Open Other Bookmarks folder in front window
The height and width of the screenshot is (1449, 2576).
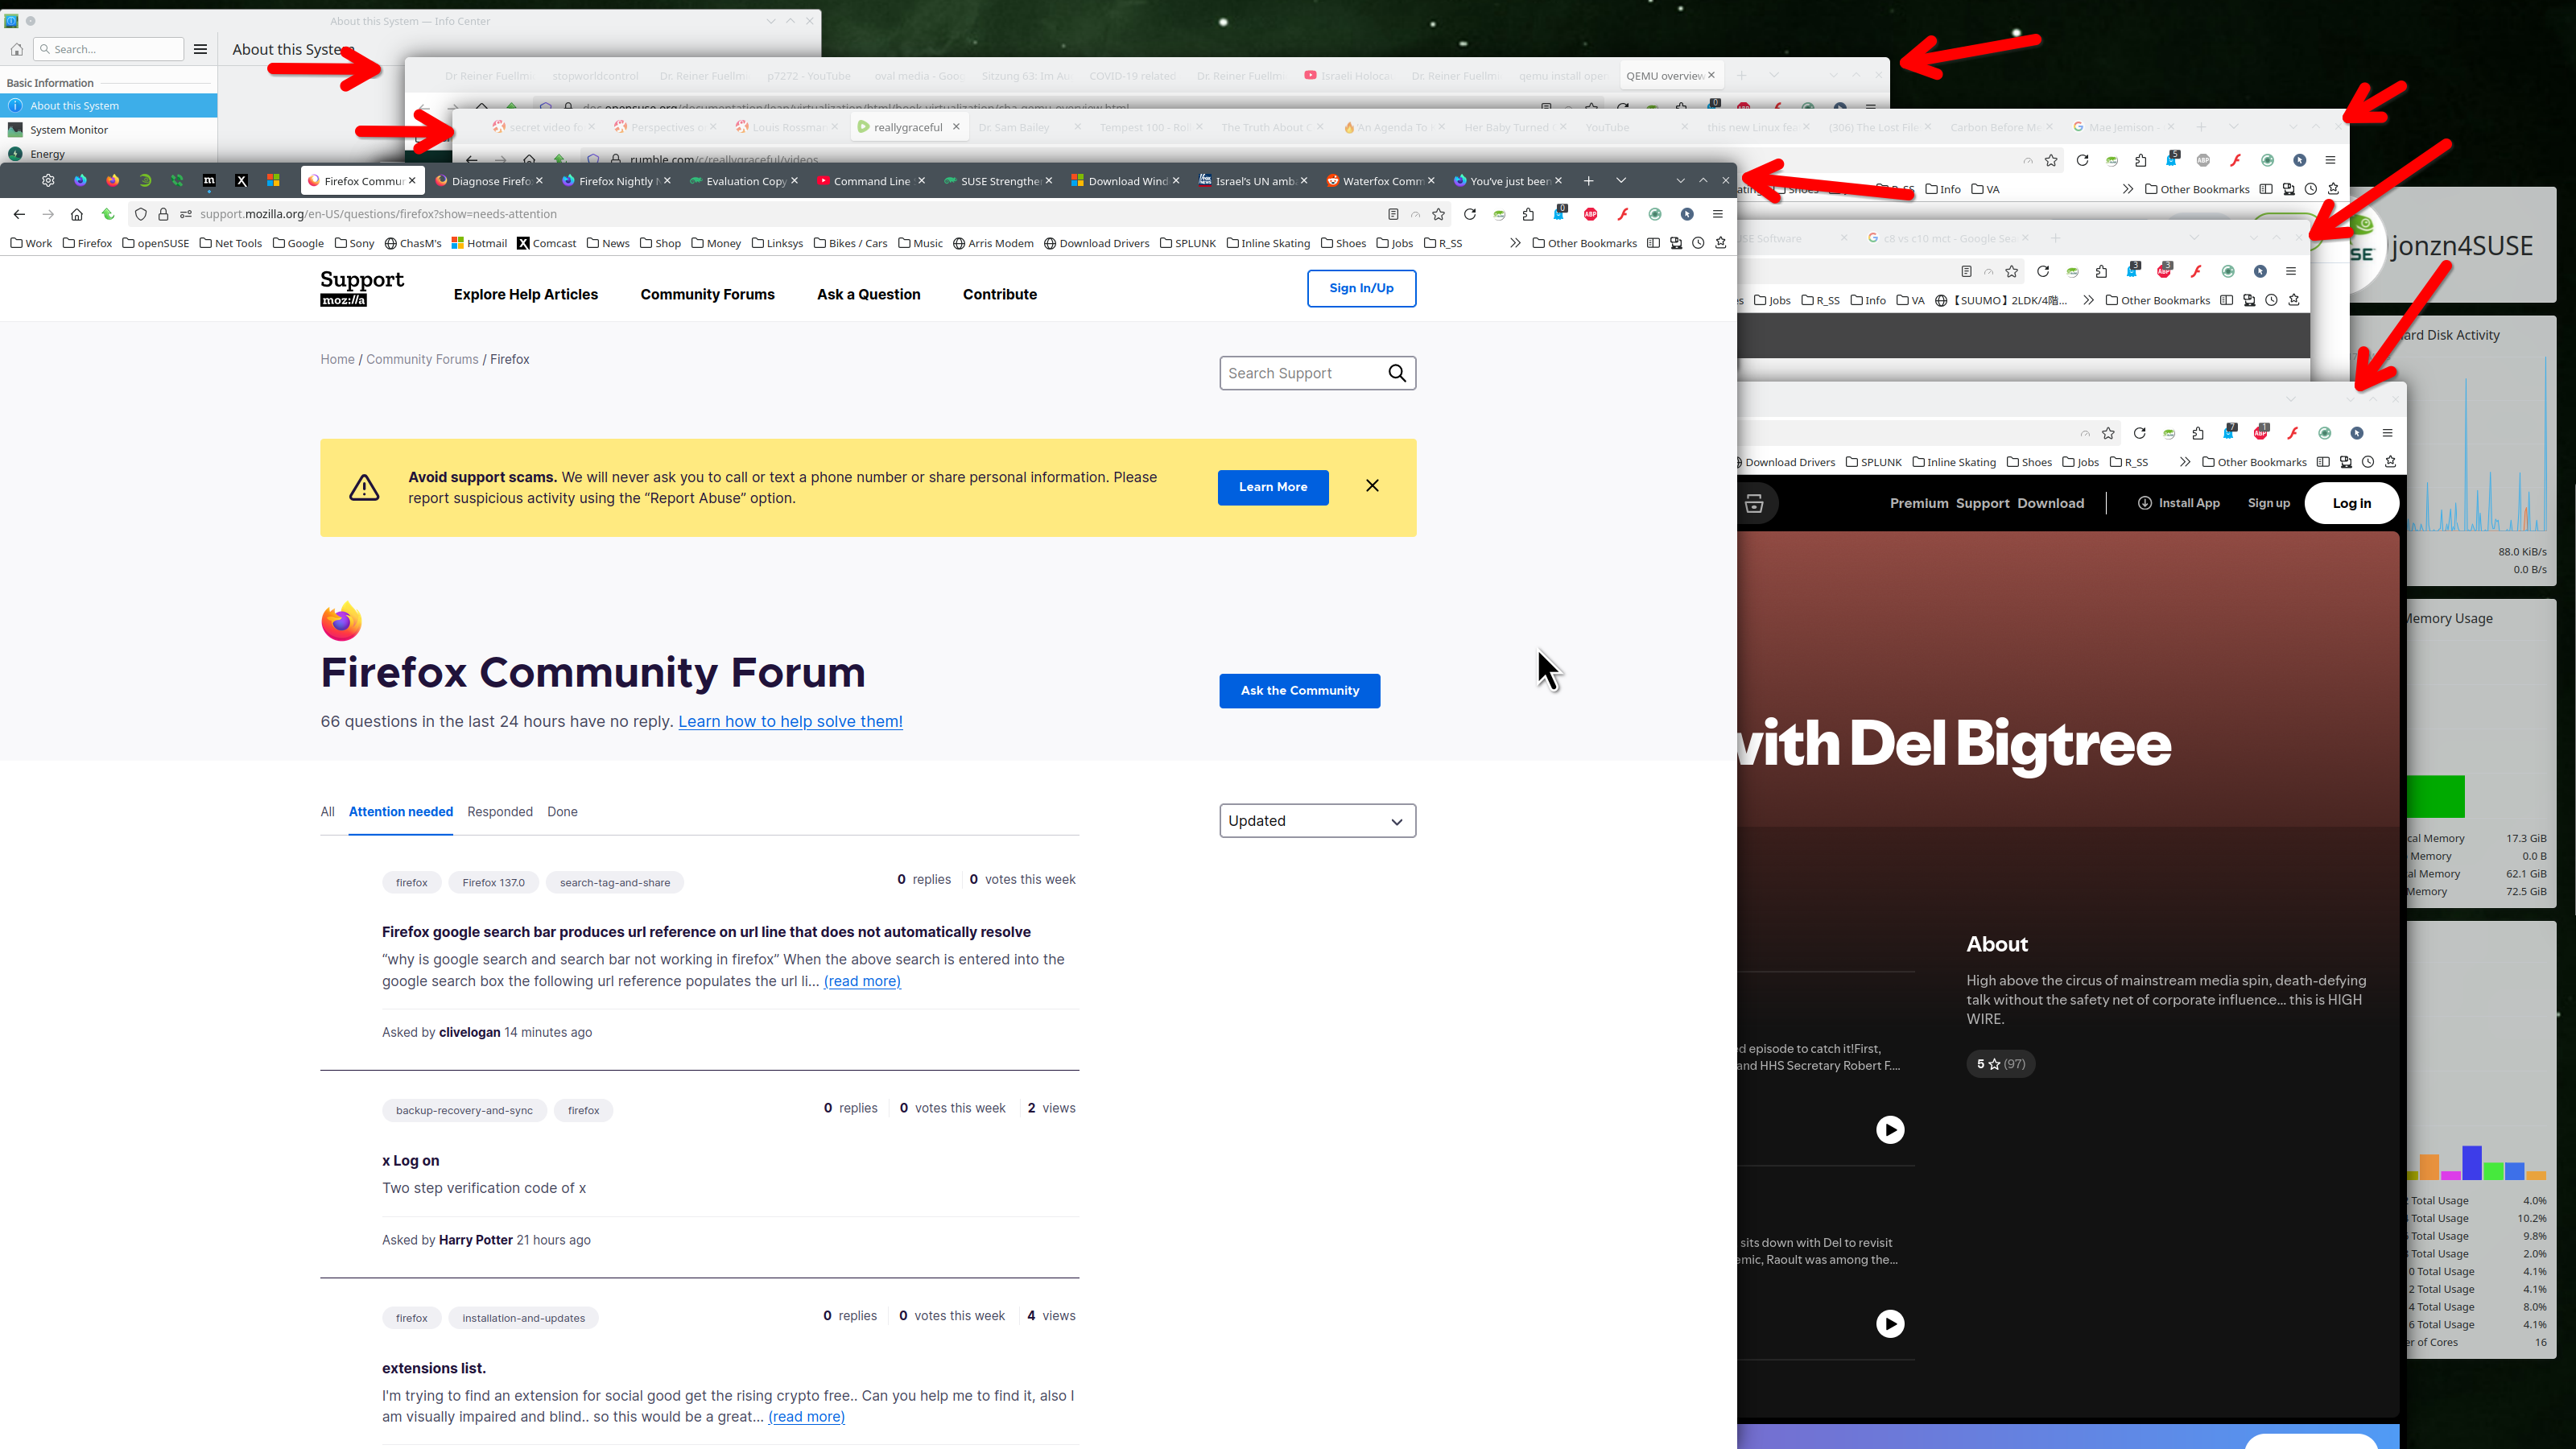1584,243
